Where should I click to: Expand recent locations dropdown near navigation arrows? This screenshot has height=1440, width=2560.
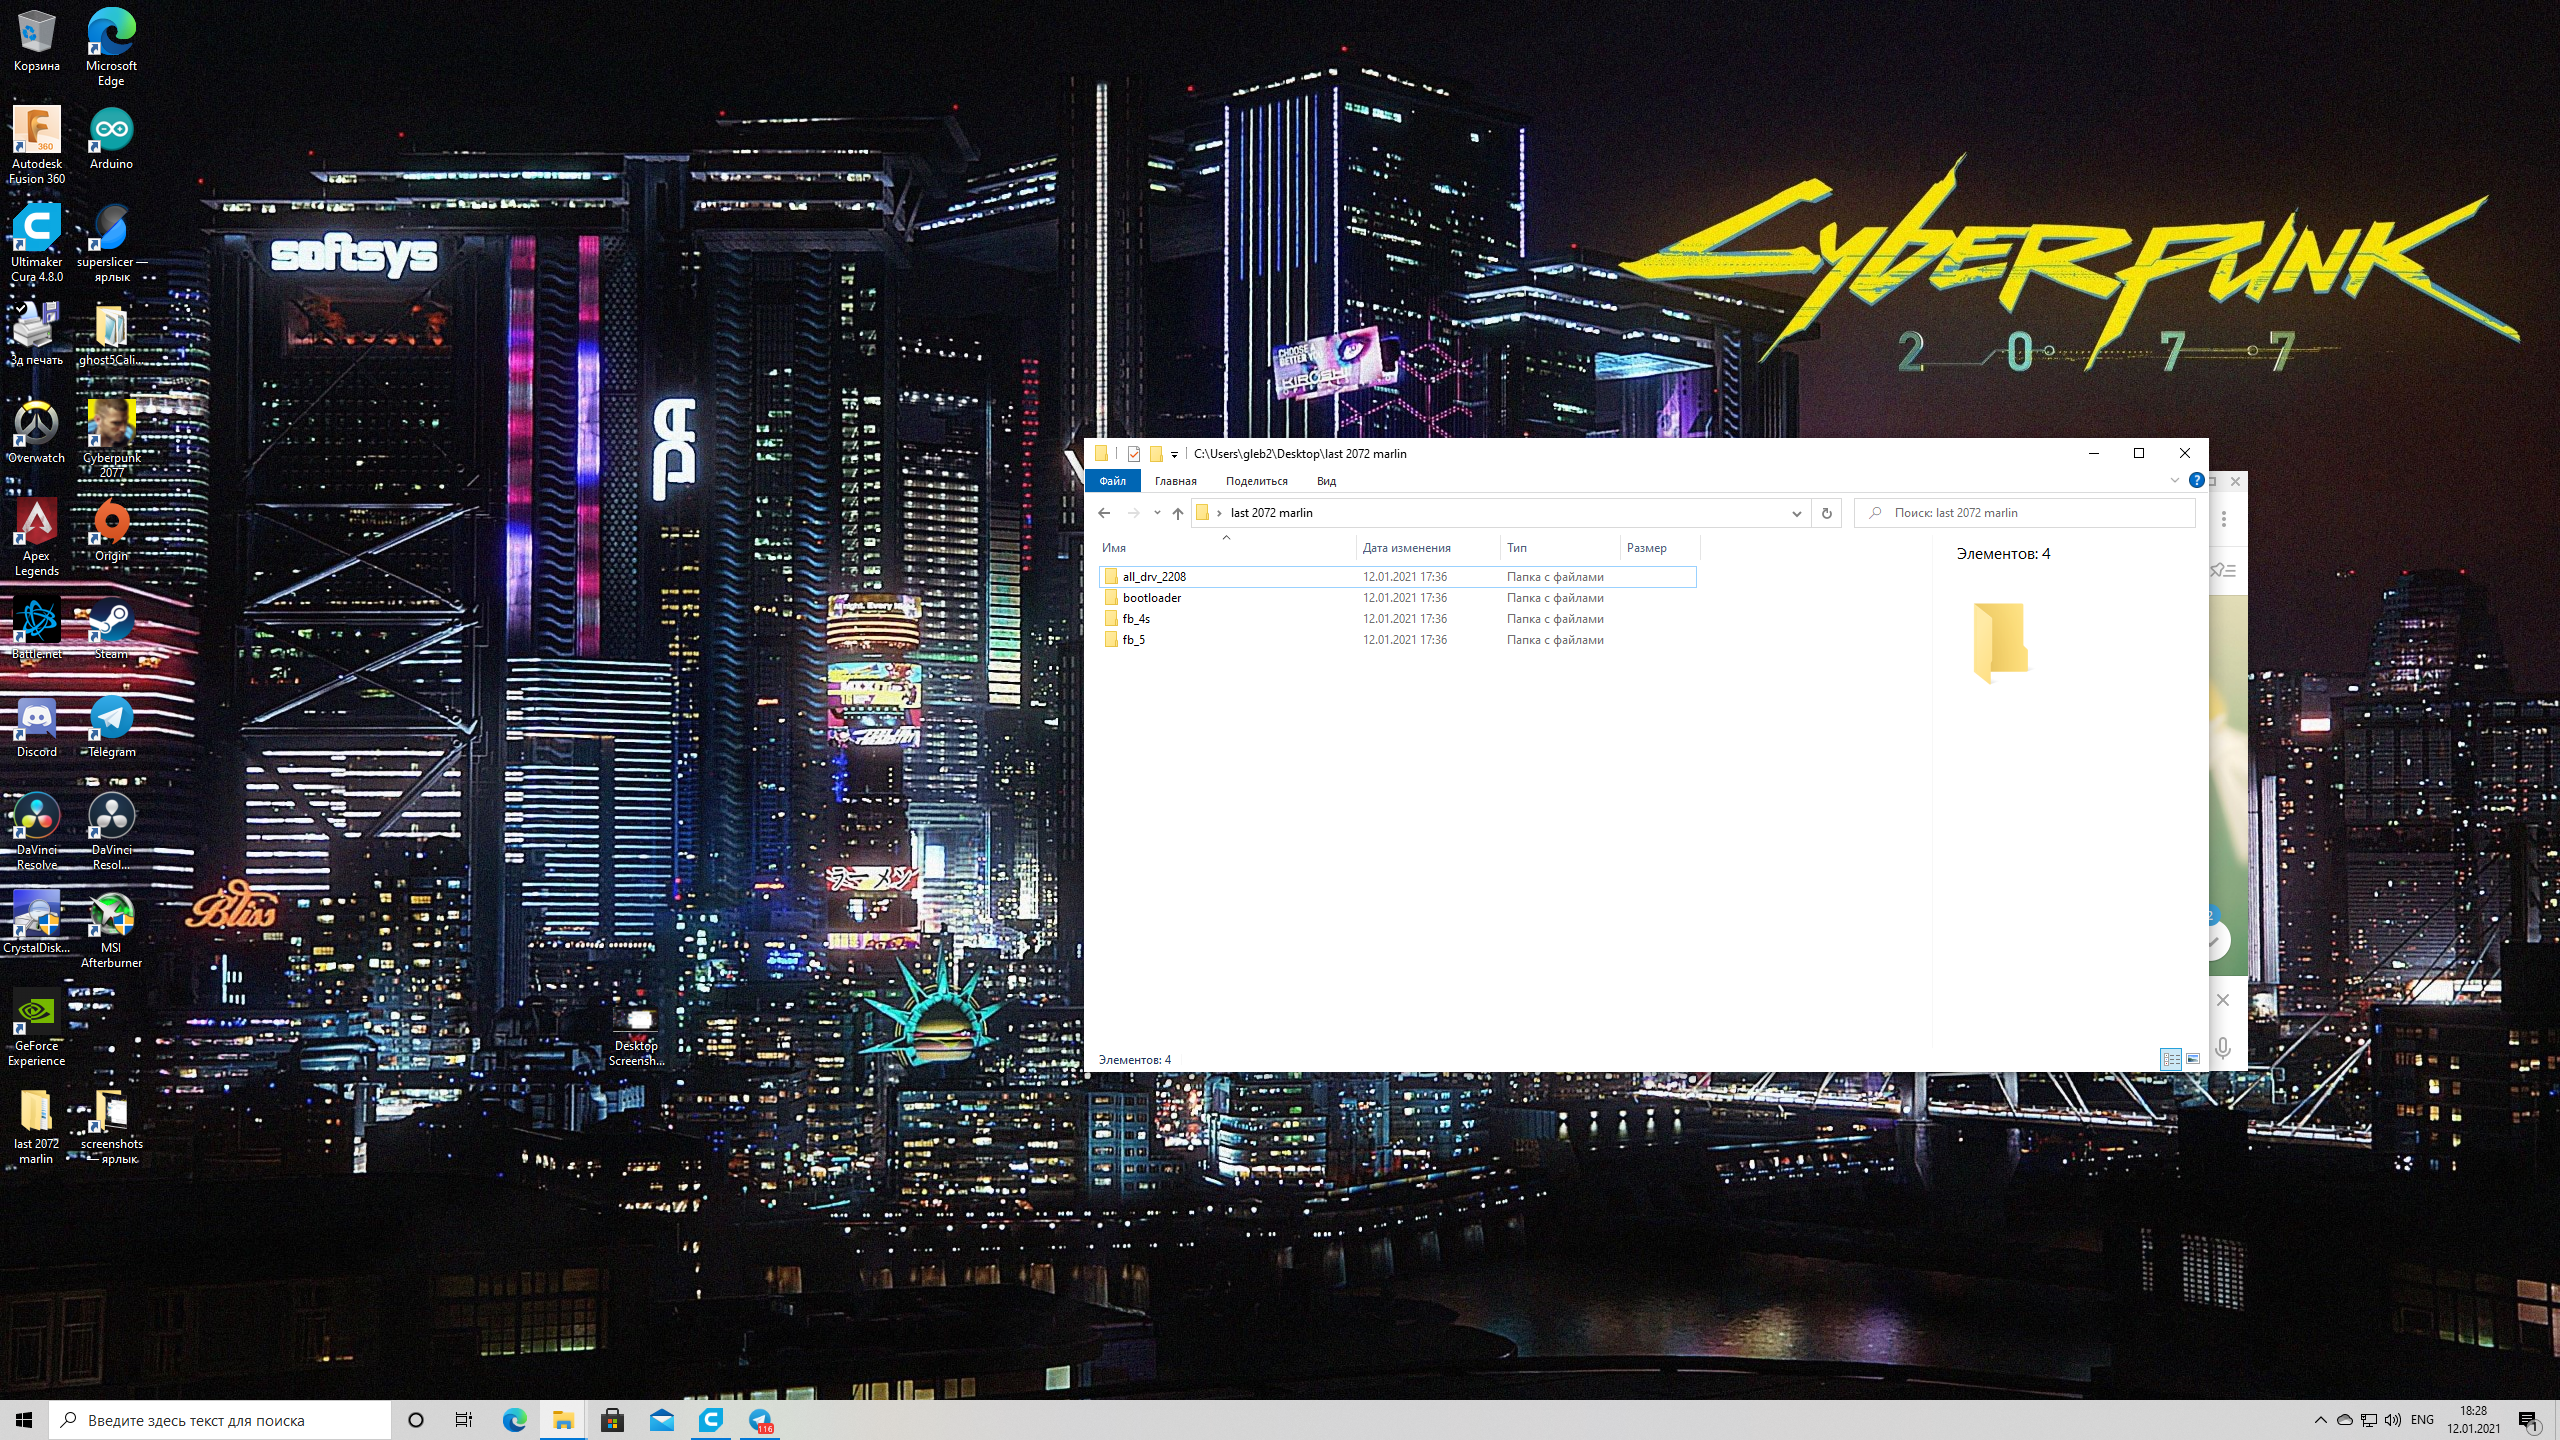click(x=1157, y=513)
